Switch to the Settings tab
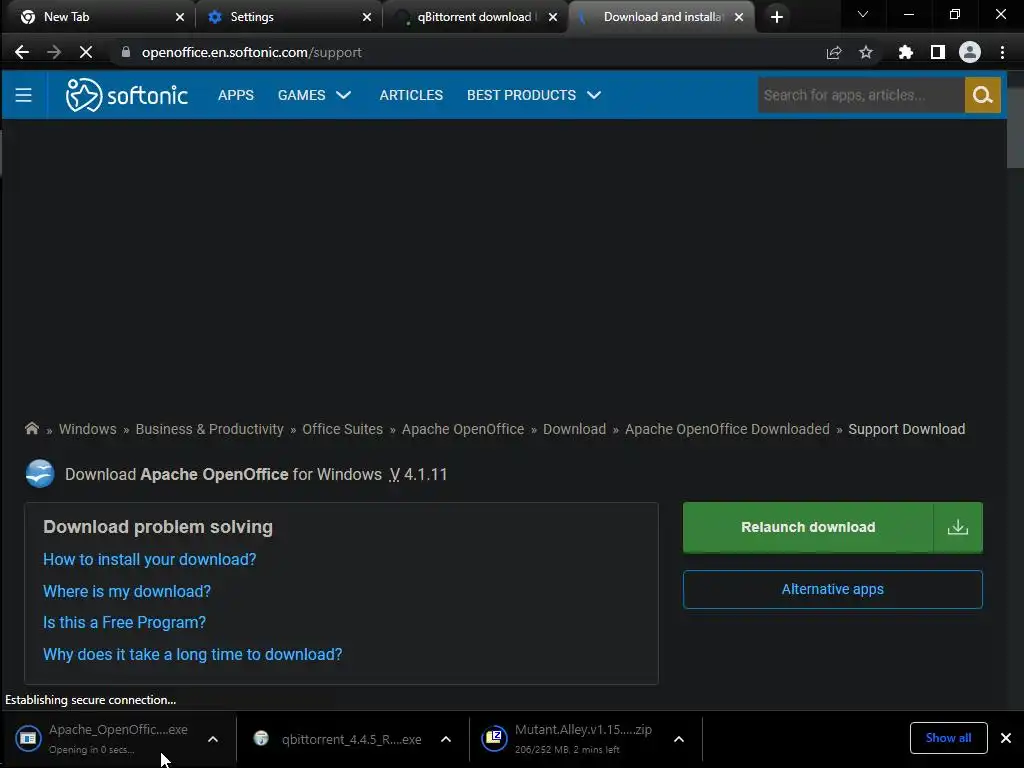Viewport: 1024px width, 768px height. tap(290, 17)
